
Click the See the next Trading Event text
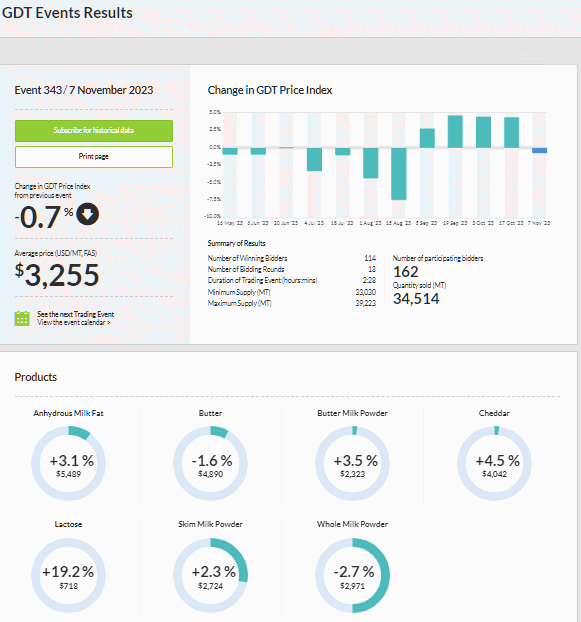pos(75,314)
